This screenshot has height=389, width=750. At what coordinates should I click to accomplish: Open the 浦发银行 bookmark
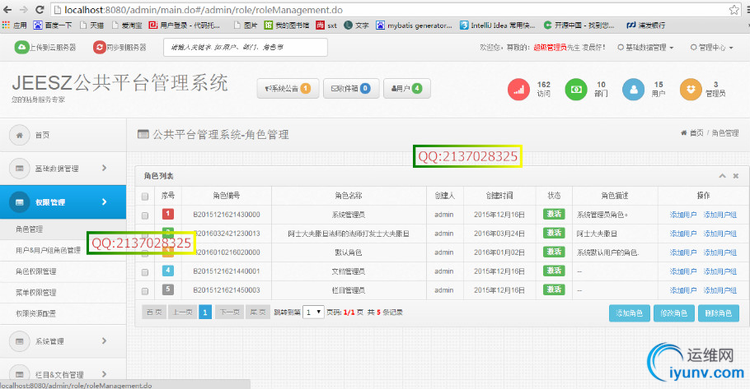click(646, 25)
